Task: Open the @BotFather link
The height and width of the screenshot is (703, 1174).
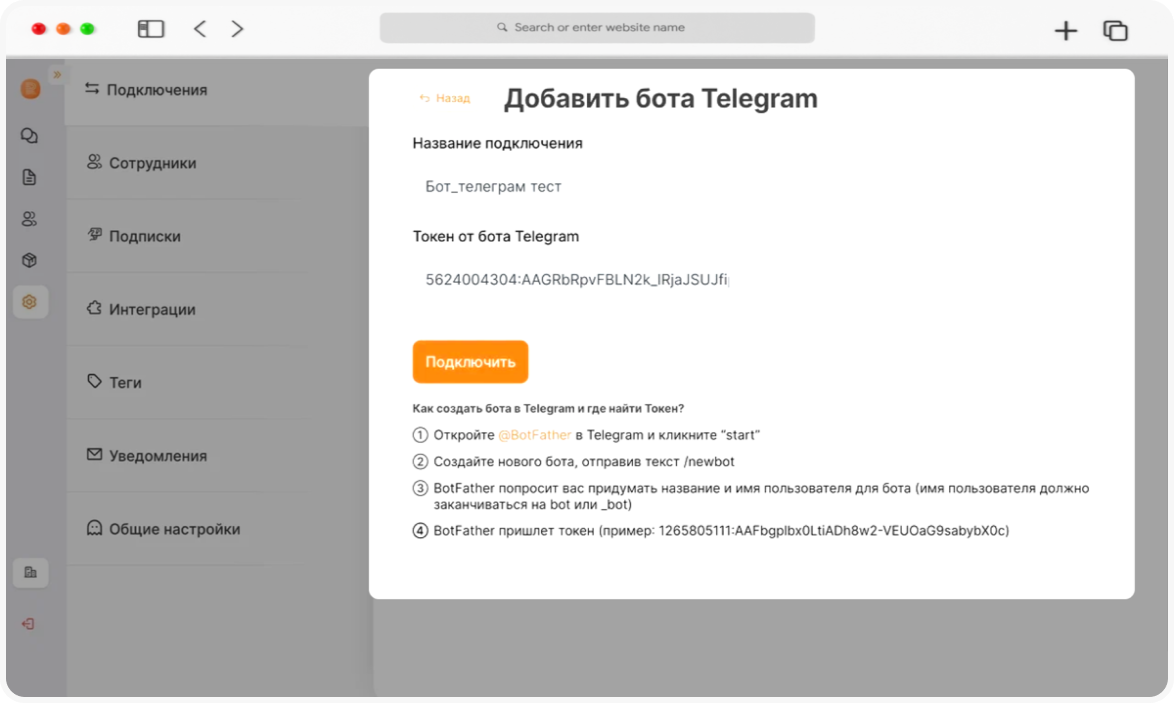Action: (535, 435)
